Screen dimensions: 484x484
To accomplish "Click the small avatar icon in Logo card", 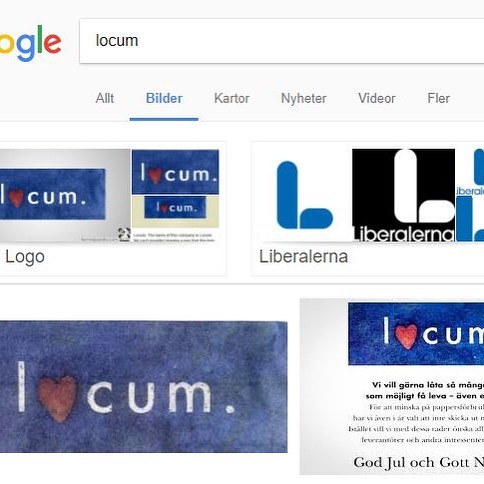I will [124, 234].
